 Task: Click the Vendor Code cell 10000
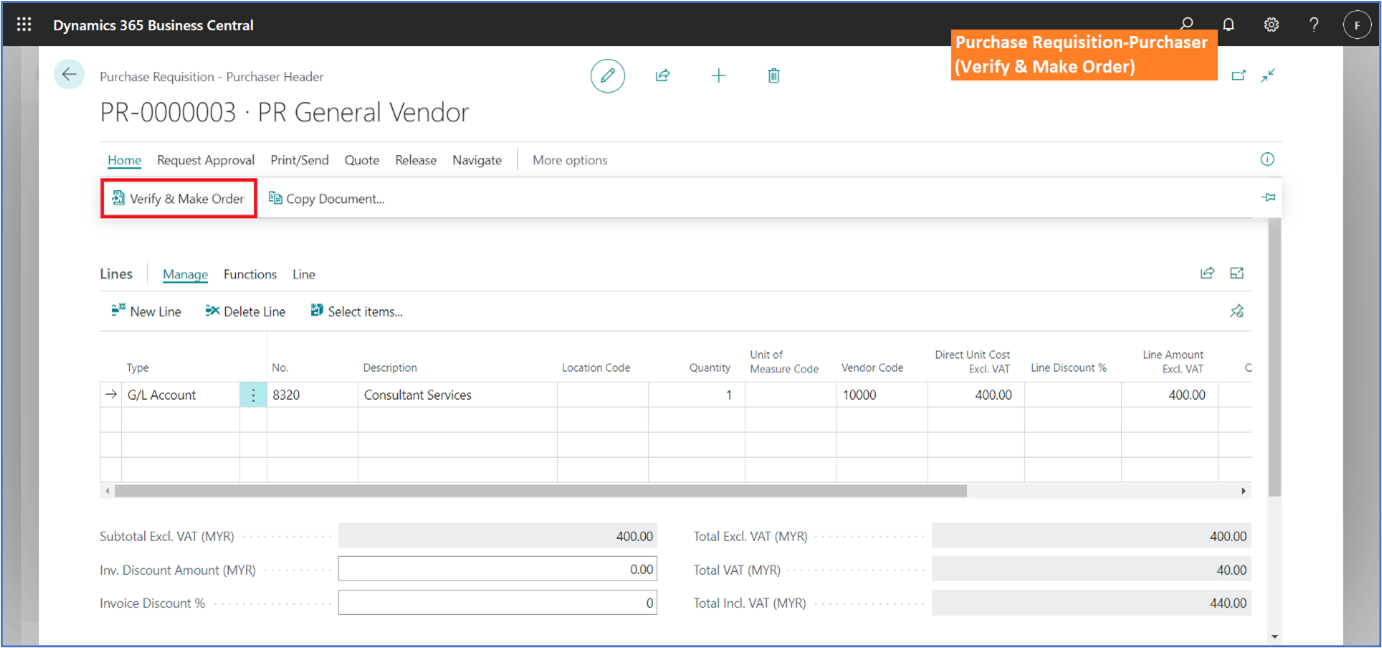(882, 395)
